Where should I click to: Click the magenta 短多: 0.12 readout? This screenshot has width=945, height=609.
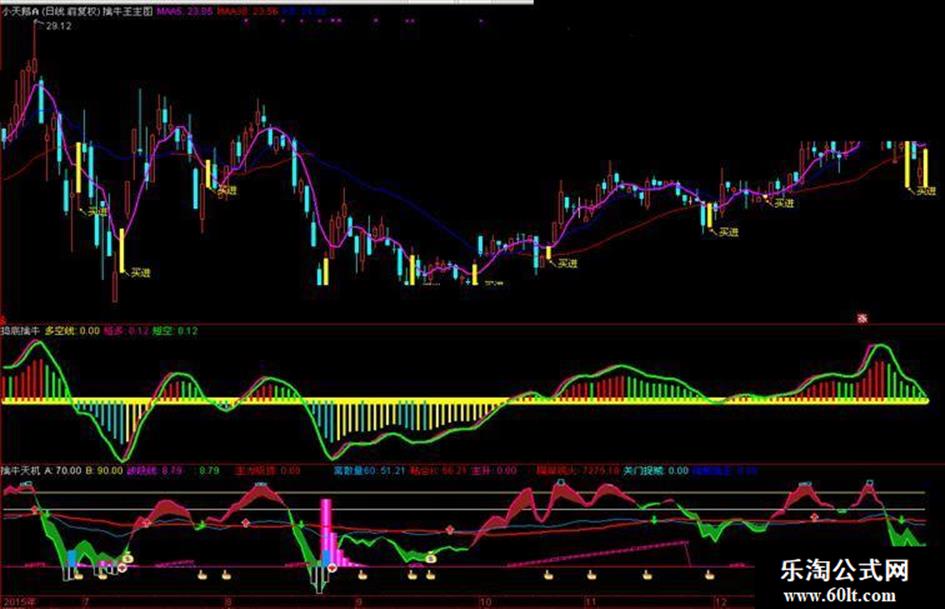click(x=126, y=330)
